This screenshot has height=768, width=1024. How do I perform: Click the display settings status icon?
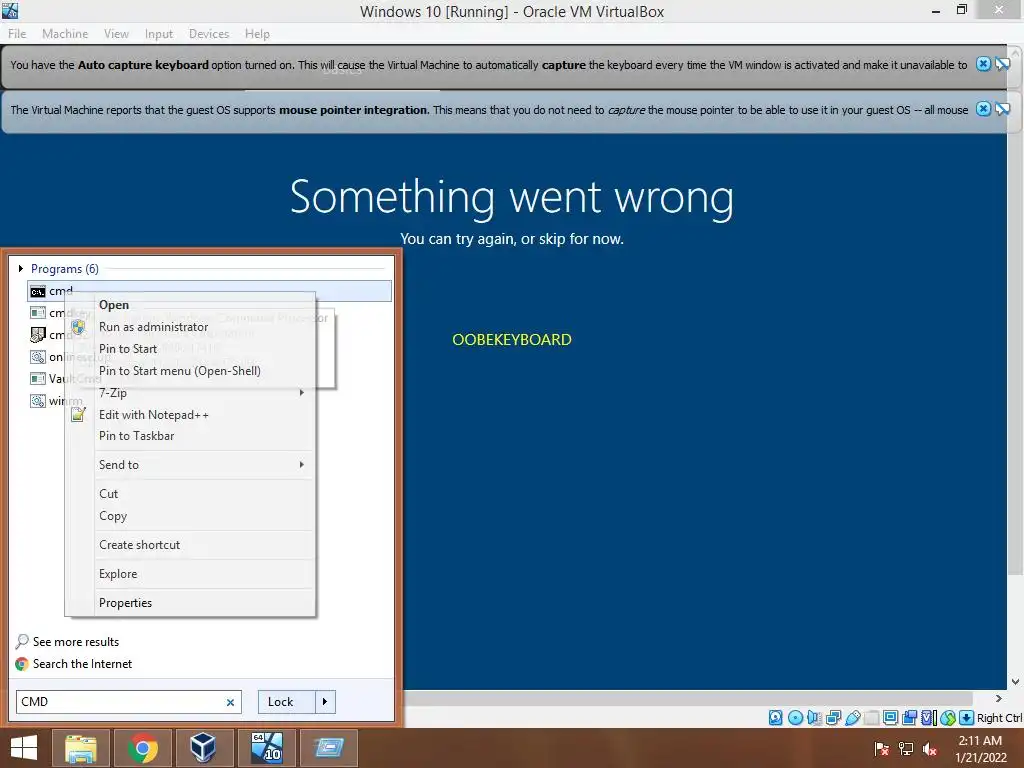(890, 718)
